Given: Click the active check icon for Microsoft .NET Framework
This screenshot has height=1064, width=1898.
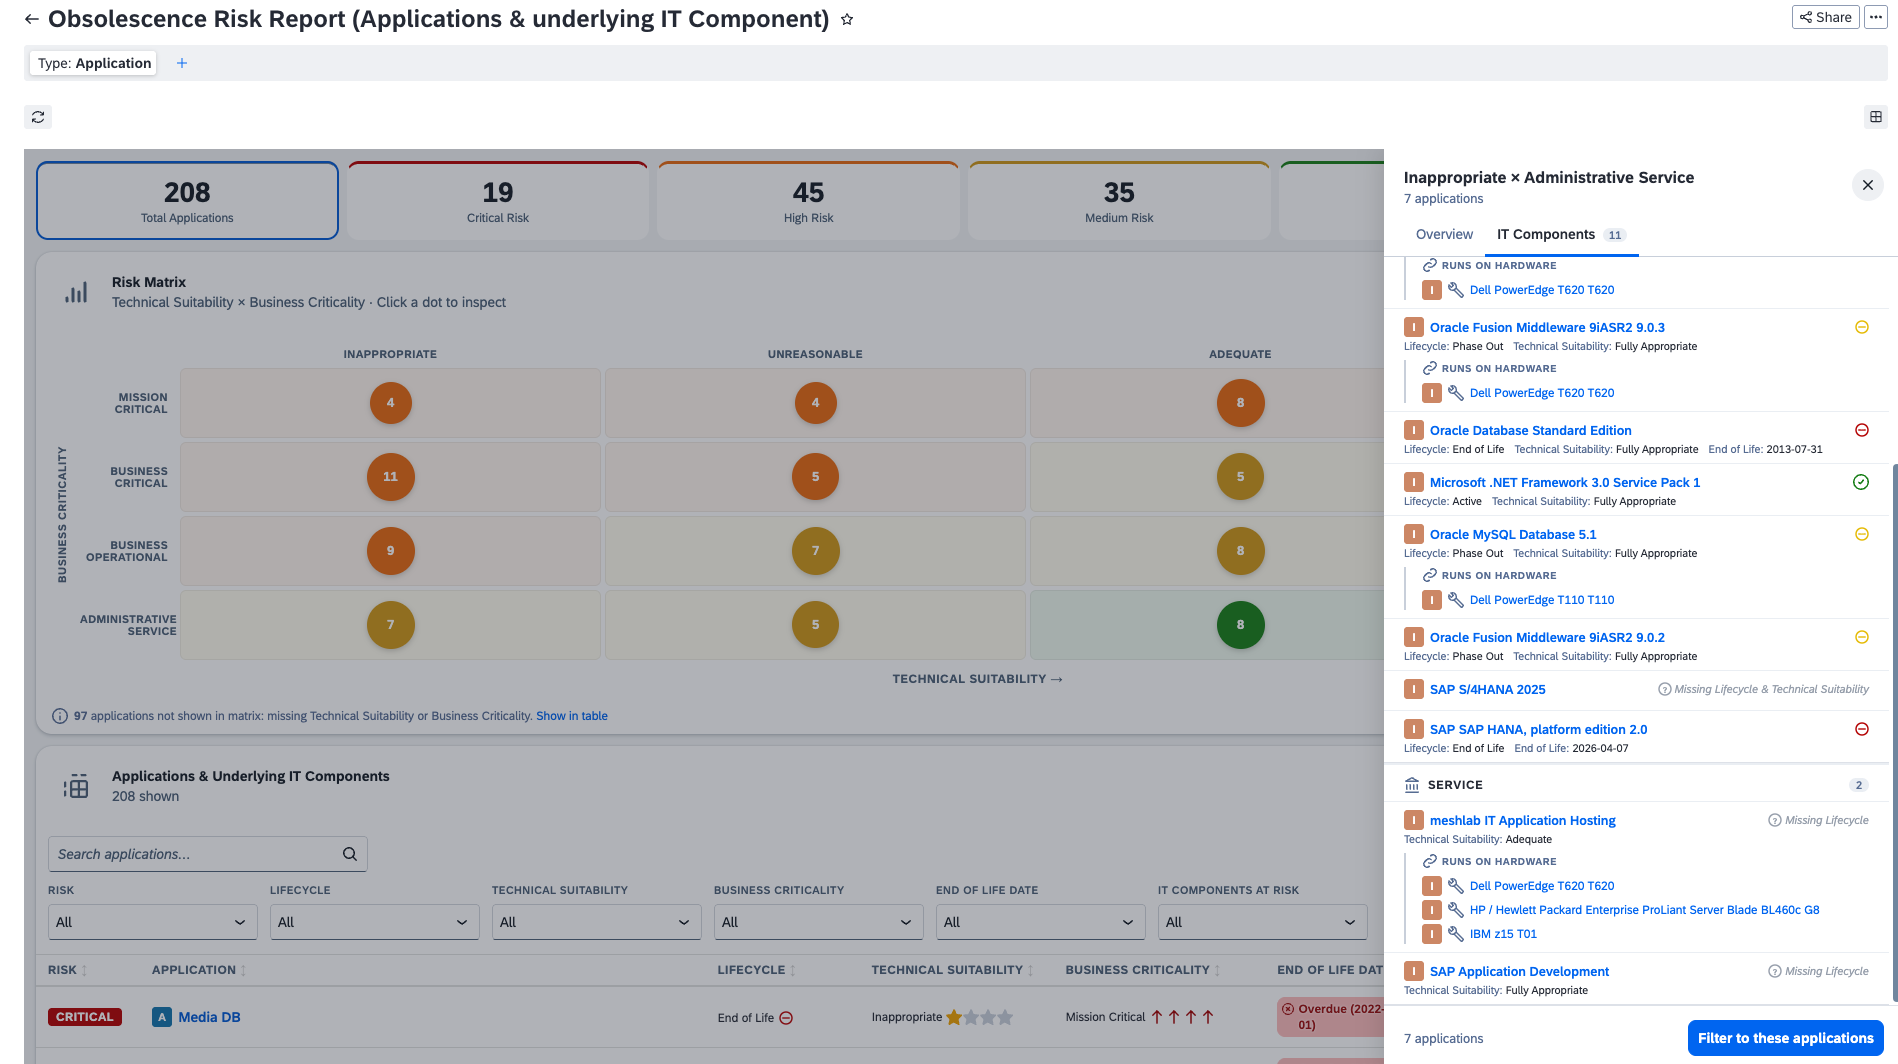Looking at the screenshot, I should click(1861, 482).
